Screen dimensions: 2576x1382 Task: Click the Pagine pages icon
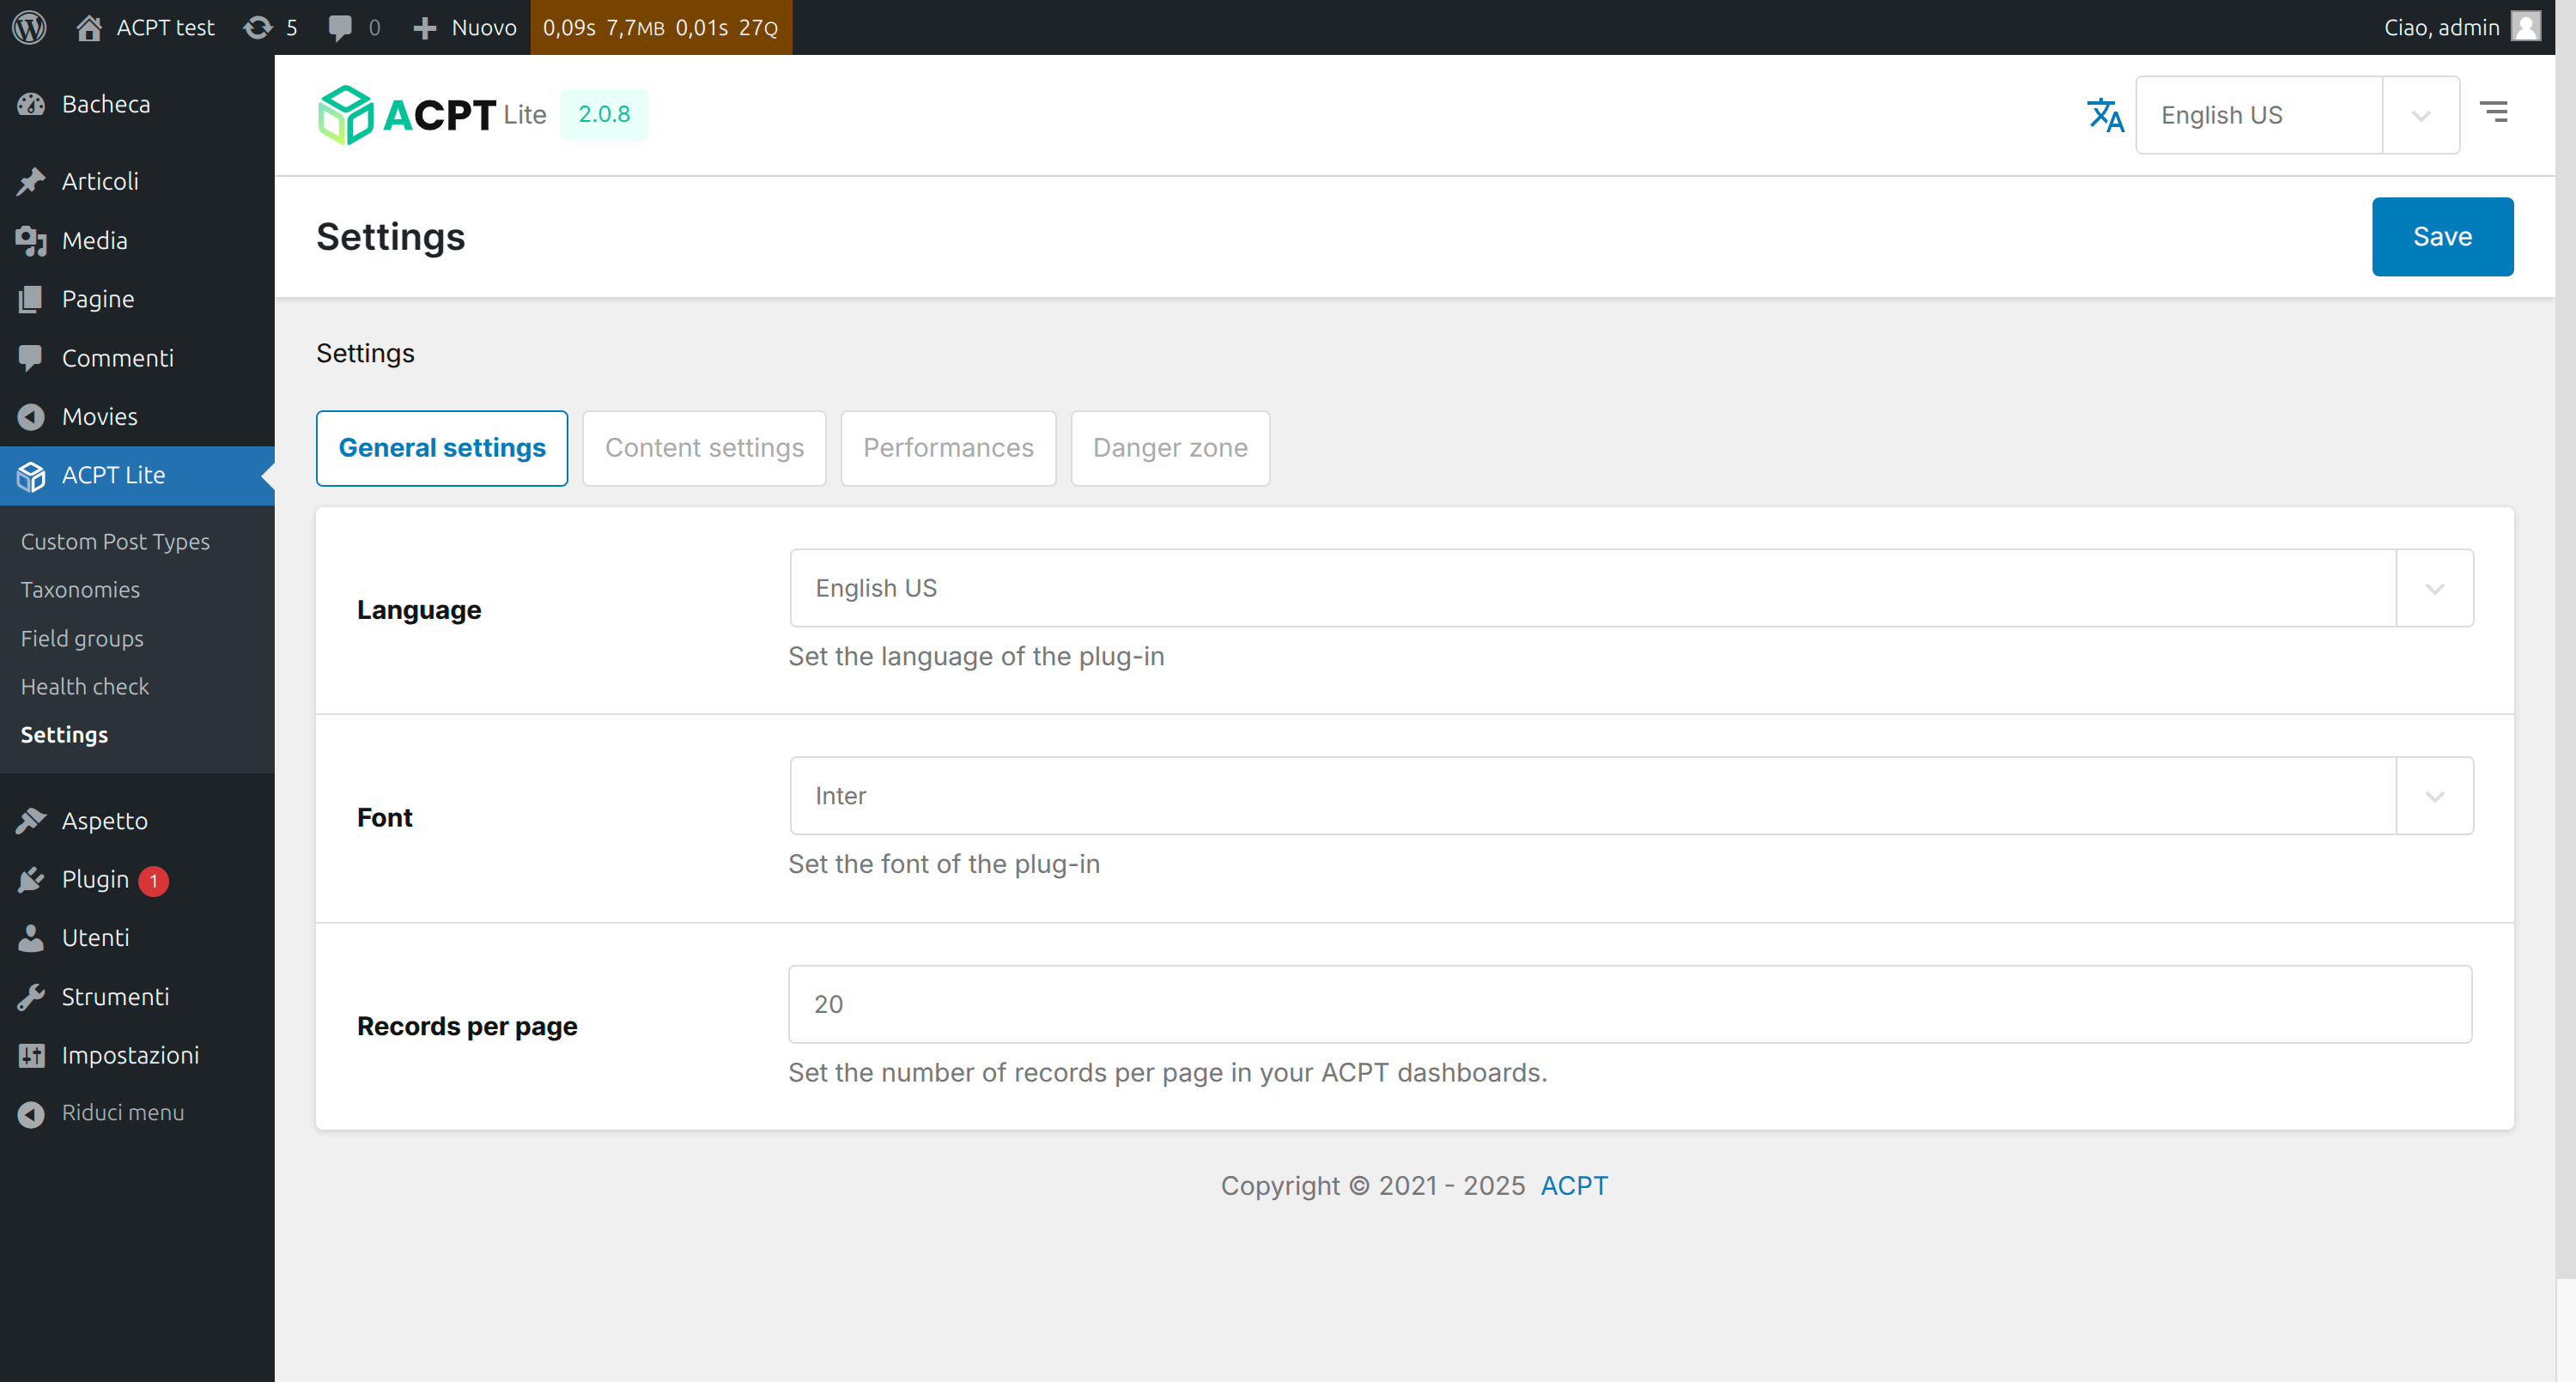coord(31,299)
